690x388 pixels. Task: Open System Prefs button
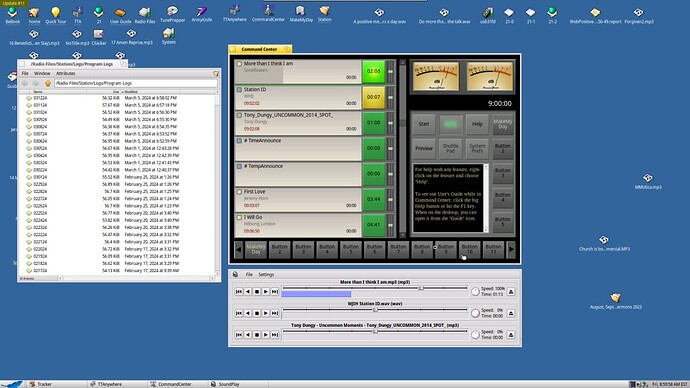click(x=477, y=149)
